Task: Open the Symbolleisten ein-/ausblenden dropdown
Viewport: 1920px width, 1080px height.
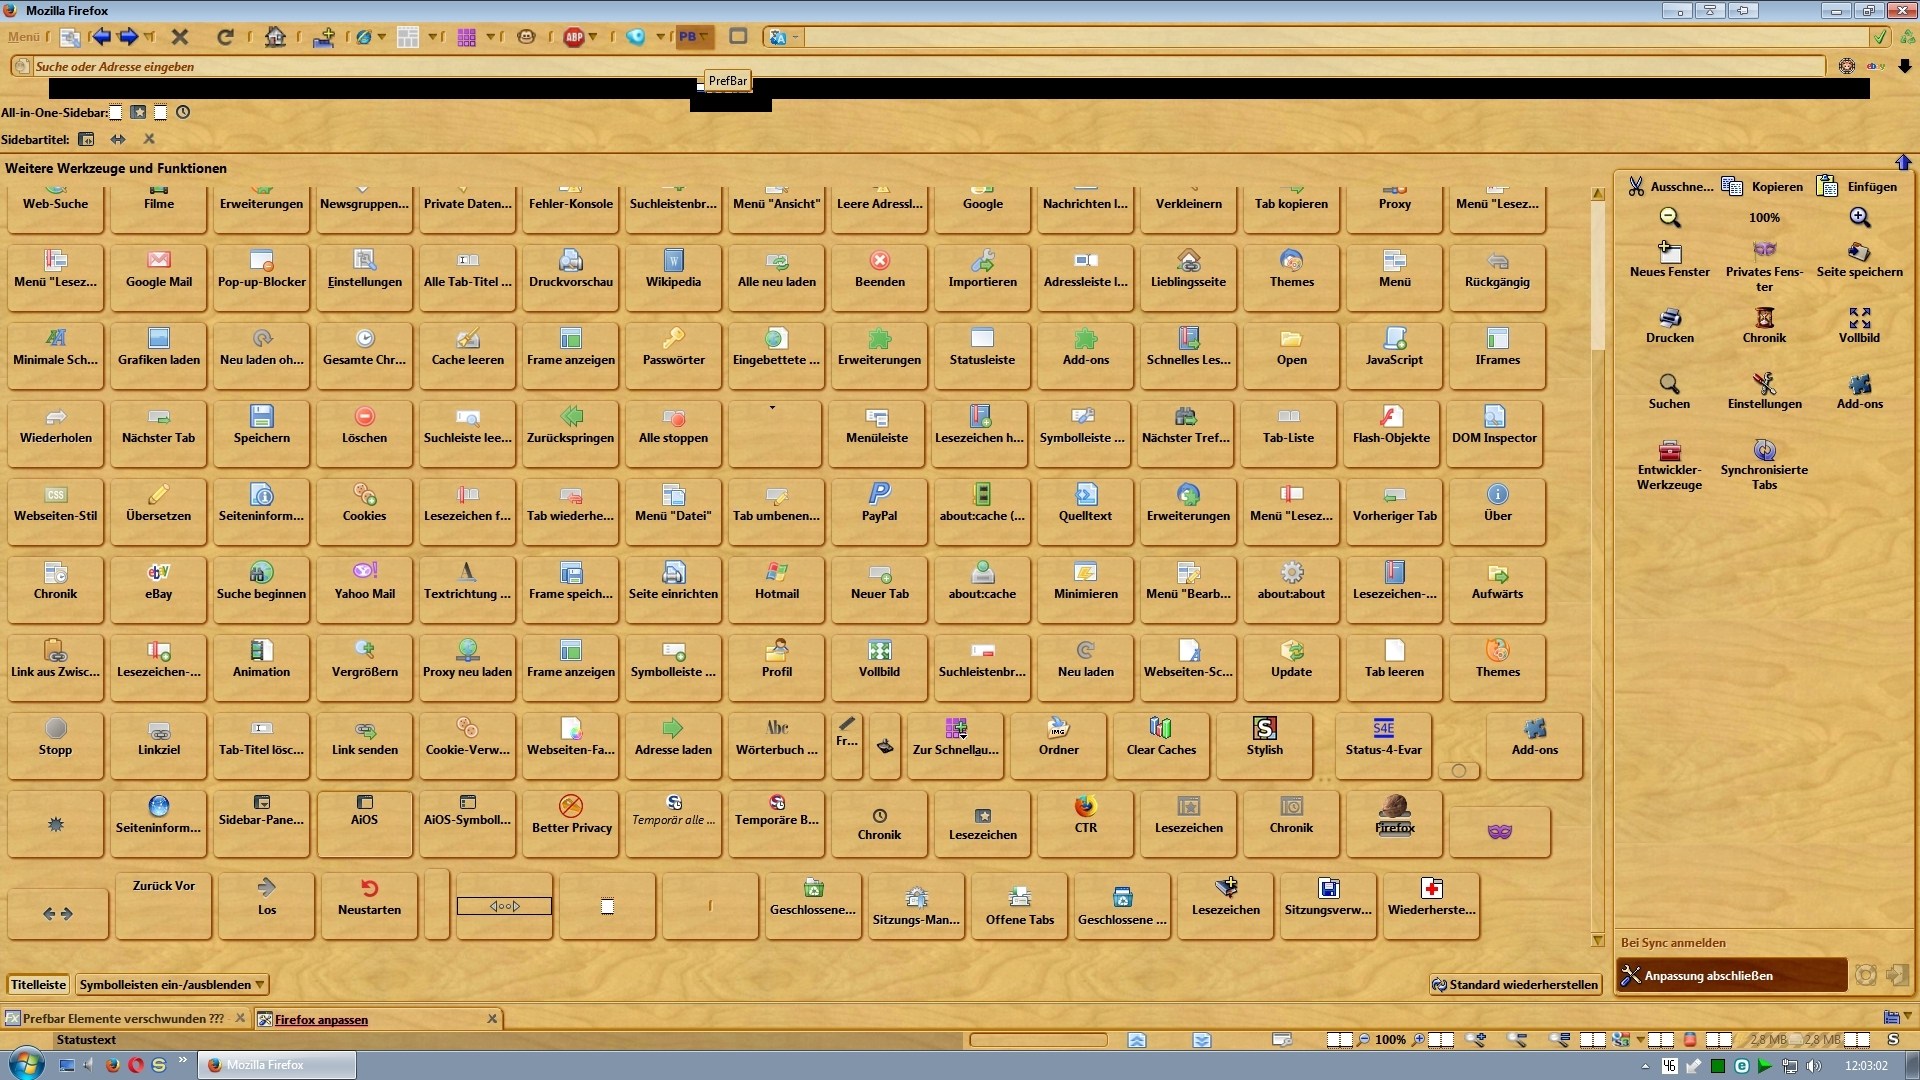Action: point(172,985)
